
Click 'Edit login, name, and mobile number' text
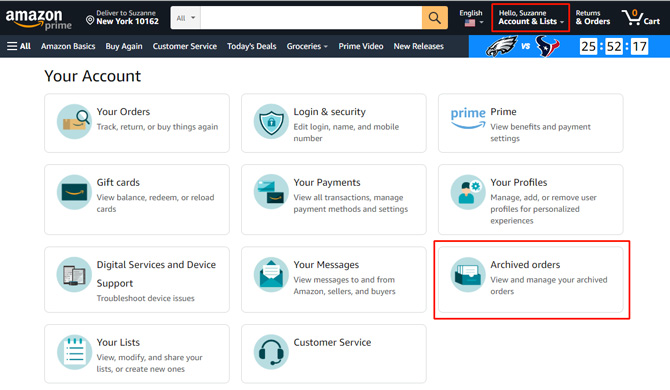(x=346, y=132)
